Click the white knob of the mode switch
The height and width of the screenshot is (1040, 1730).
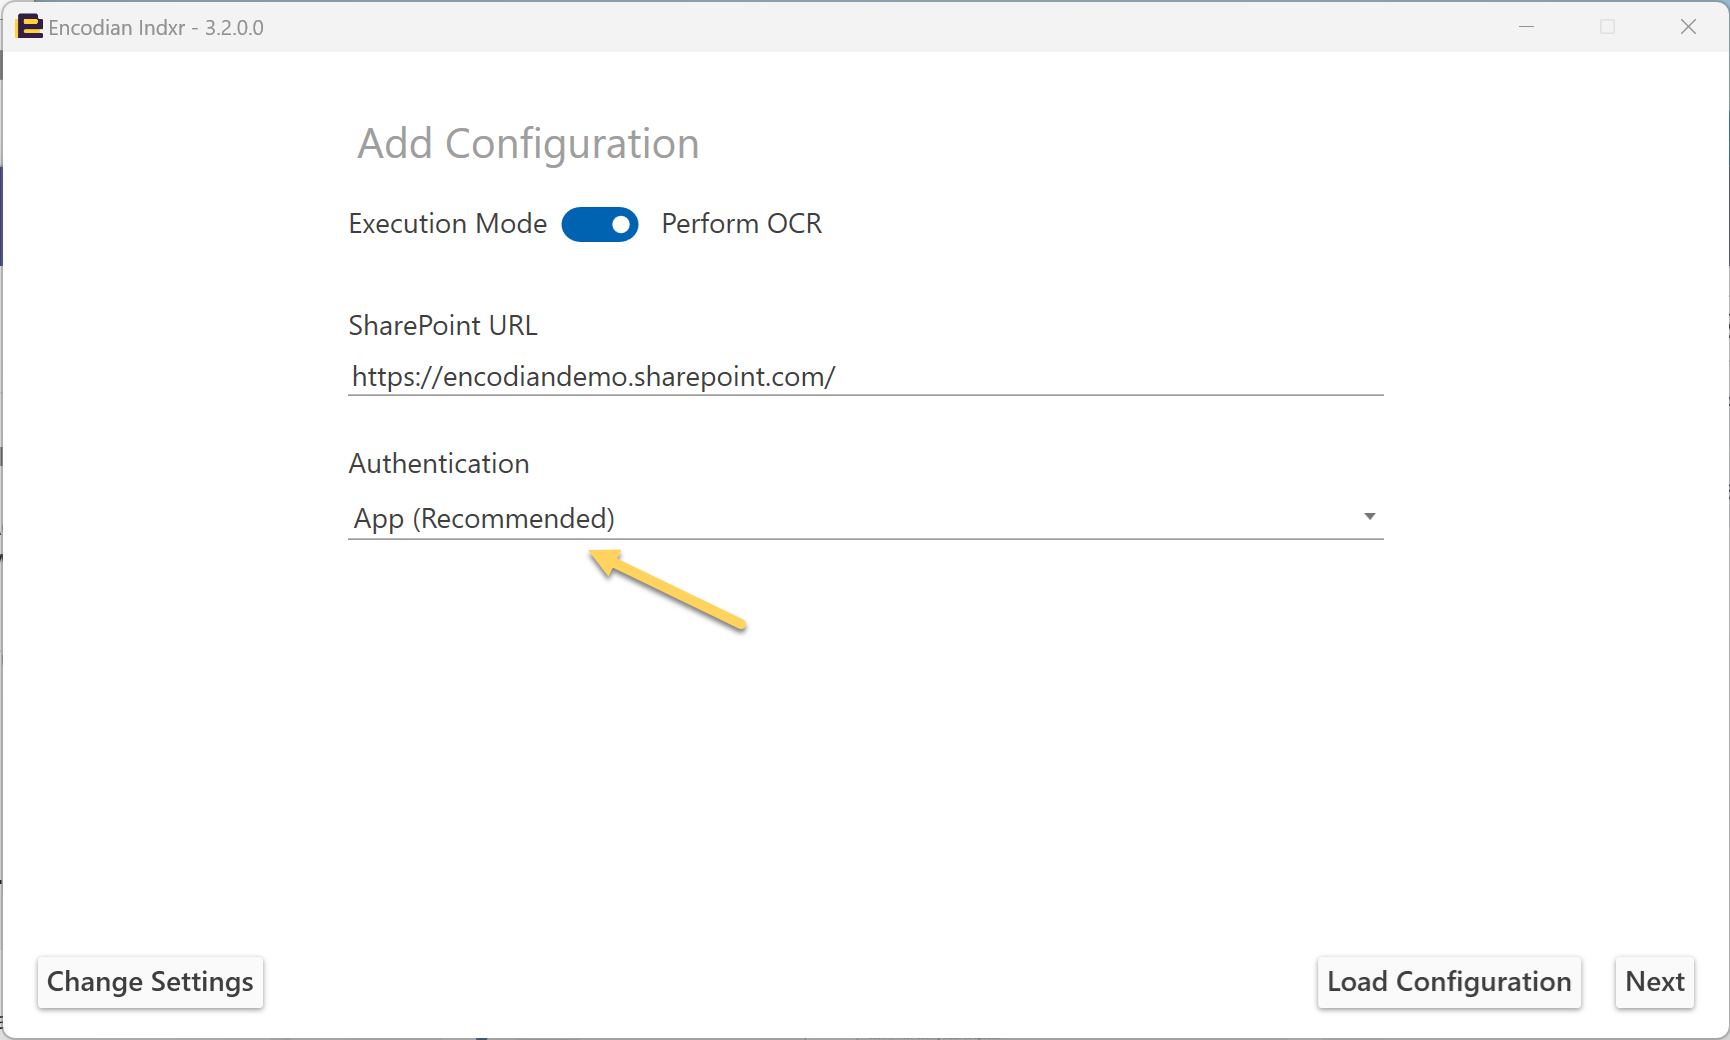click(621, 225)
